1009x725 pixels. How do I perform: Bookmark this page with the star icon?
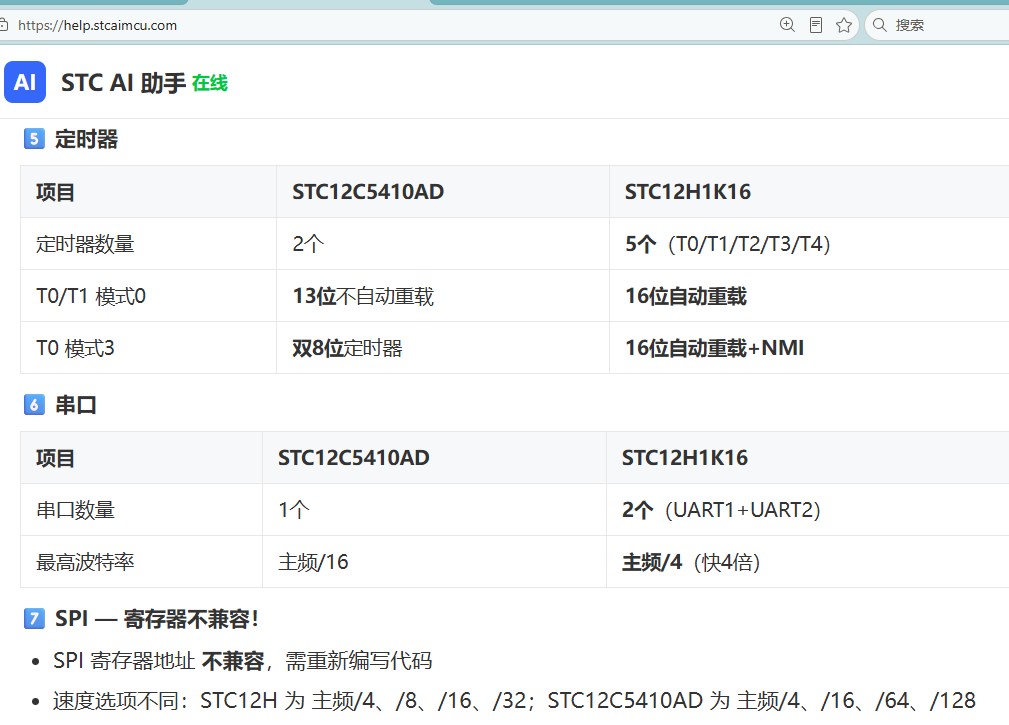(x=844, y=25)
